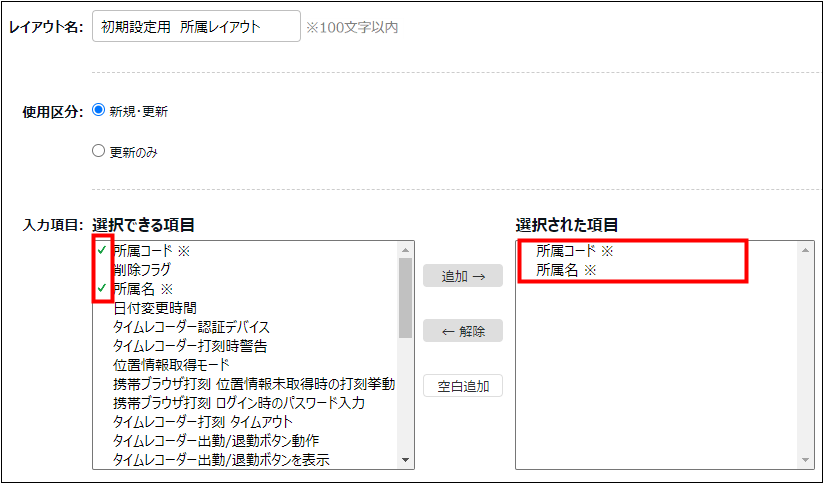The width and height of the screenshot is (823, 485).
Task: Select 所属コード in the selected items list
Action: [x=574, y=251]
